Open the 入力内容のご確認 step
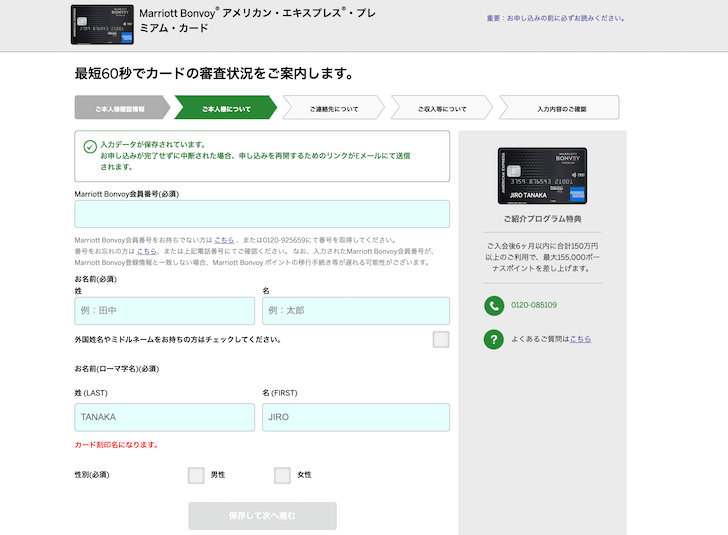Image resolution: width=728 pixels, height=535 pixels. (x=559, y=108)
